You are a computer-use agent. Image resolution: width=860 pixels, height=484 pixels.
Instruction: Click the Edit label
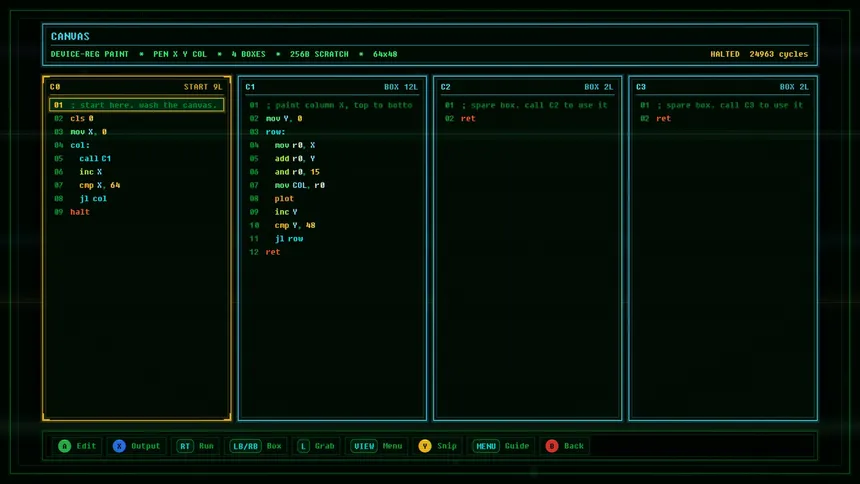[x=86, y=446]
